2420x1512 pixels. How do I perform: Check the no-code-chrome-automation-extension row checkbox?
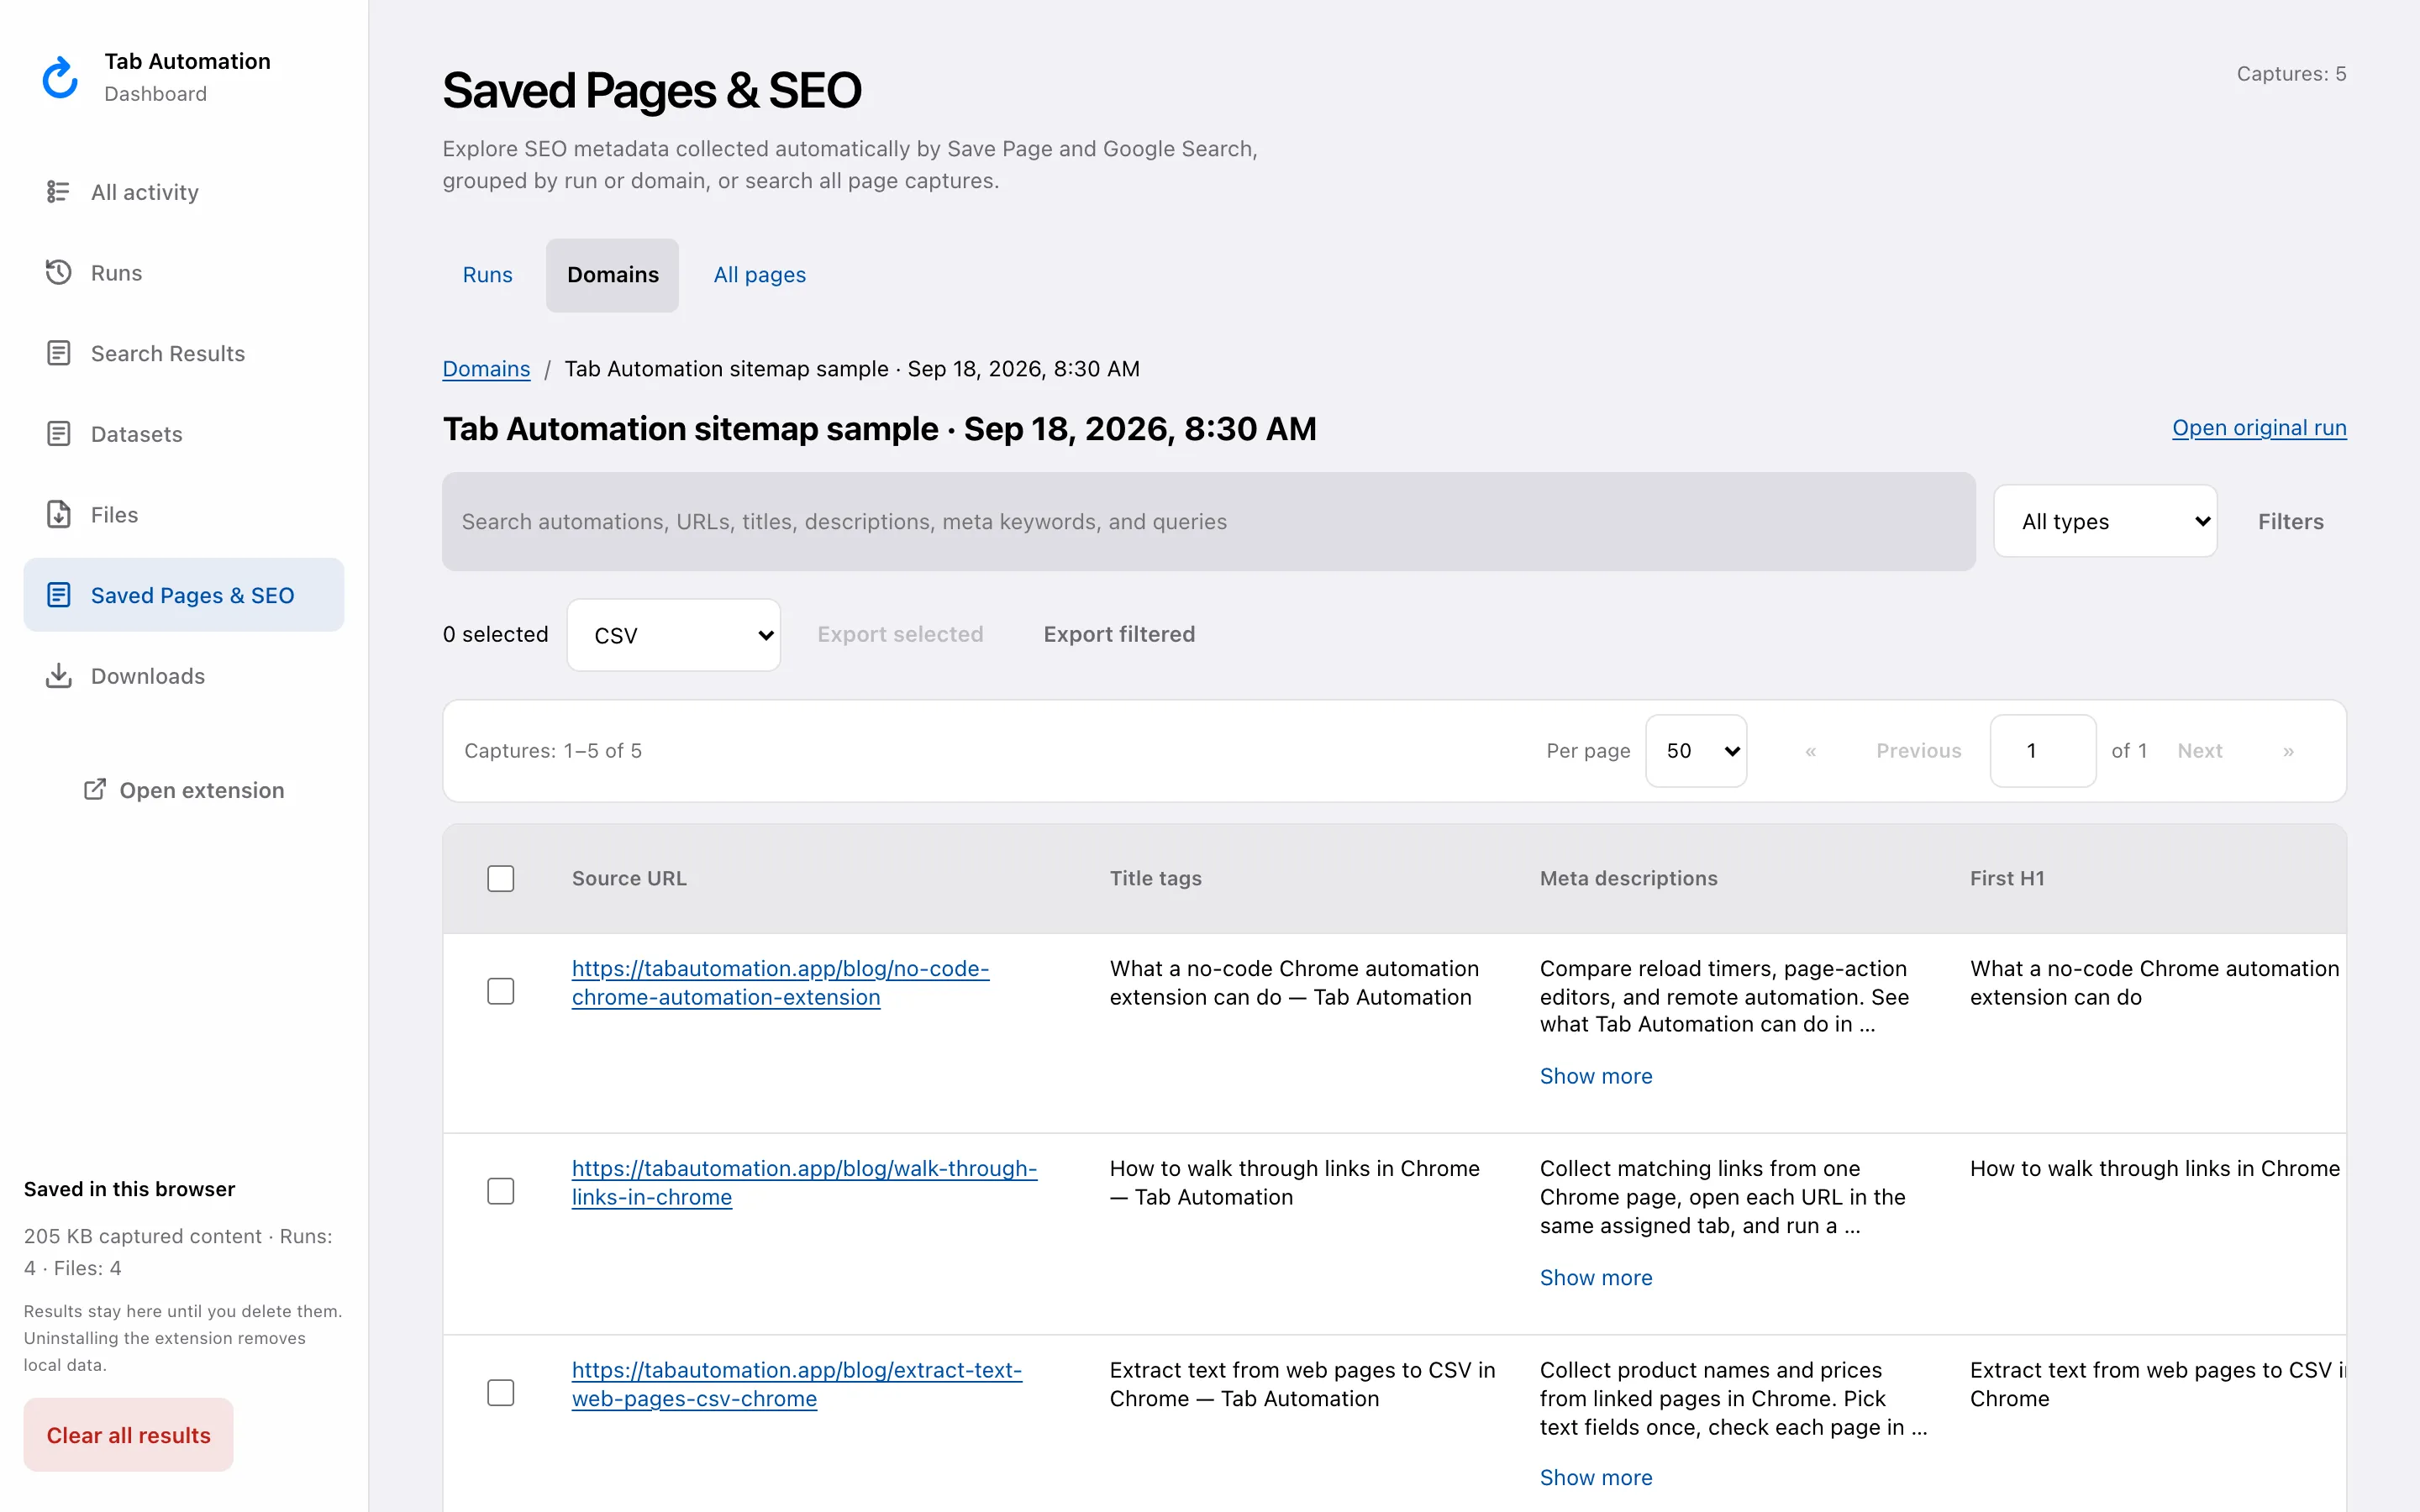(501, 991)
